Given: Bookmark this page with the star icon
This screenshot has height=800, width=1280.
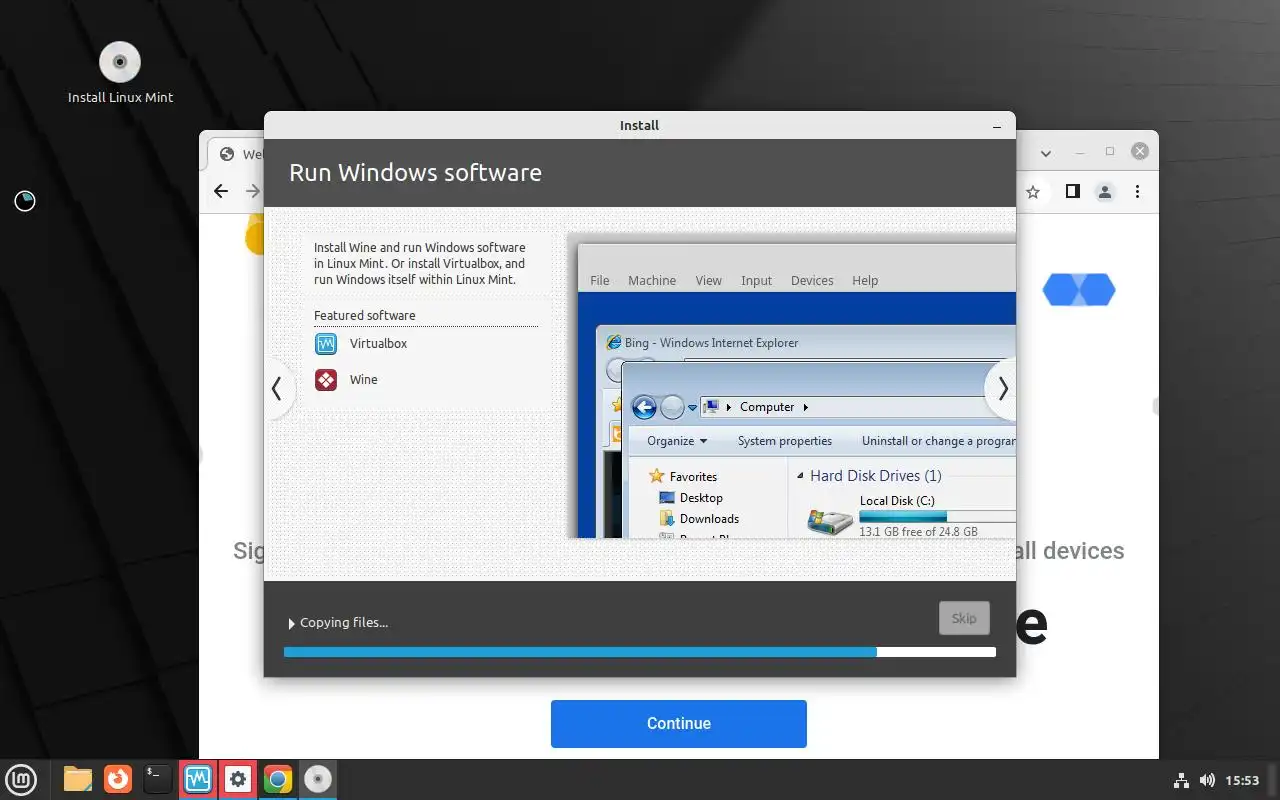Looking at the screenshot, I should 1033,191.
